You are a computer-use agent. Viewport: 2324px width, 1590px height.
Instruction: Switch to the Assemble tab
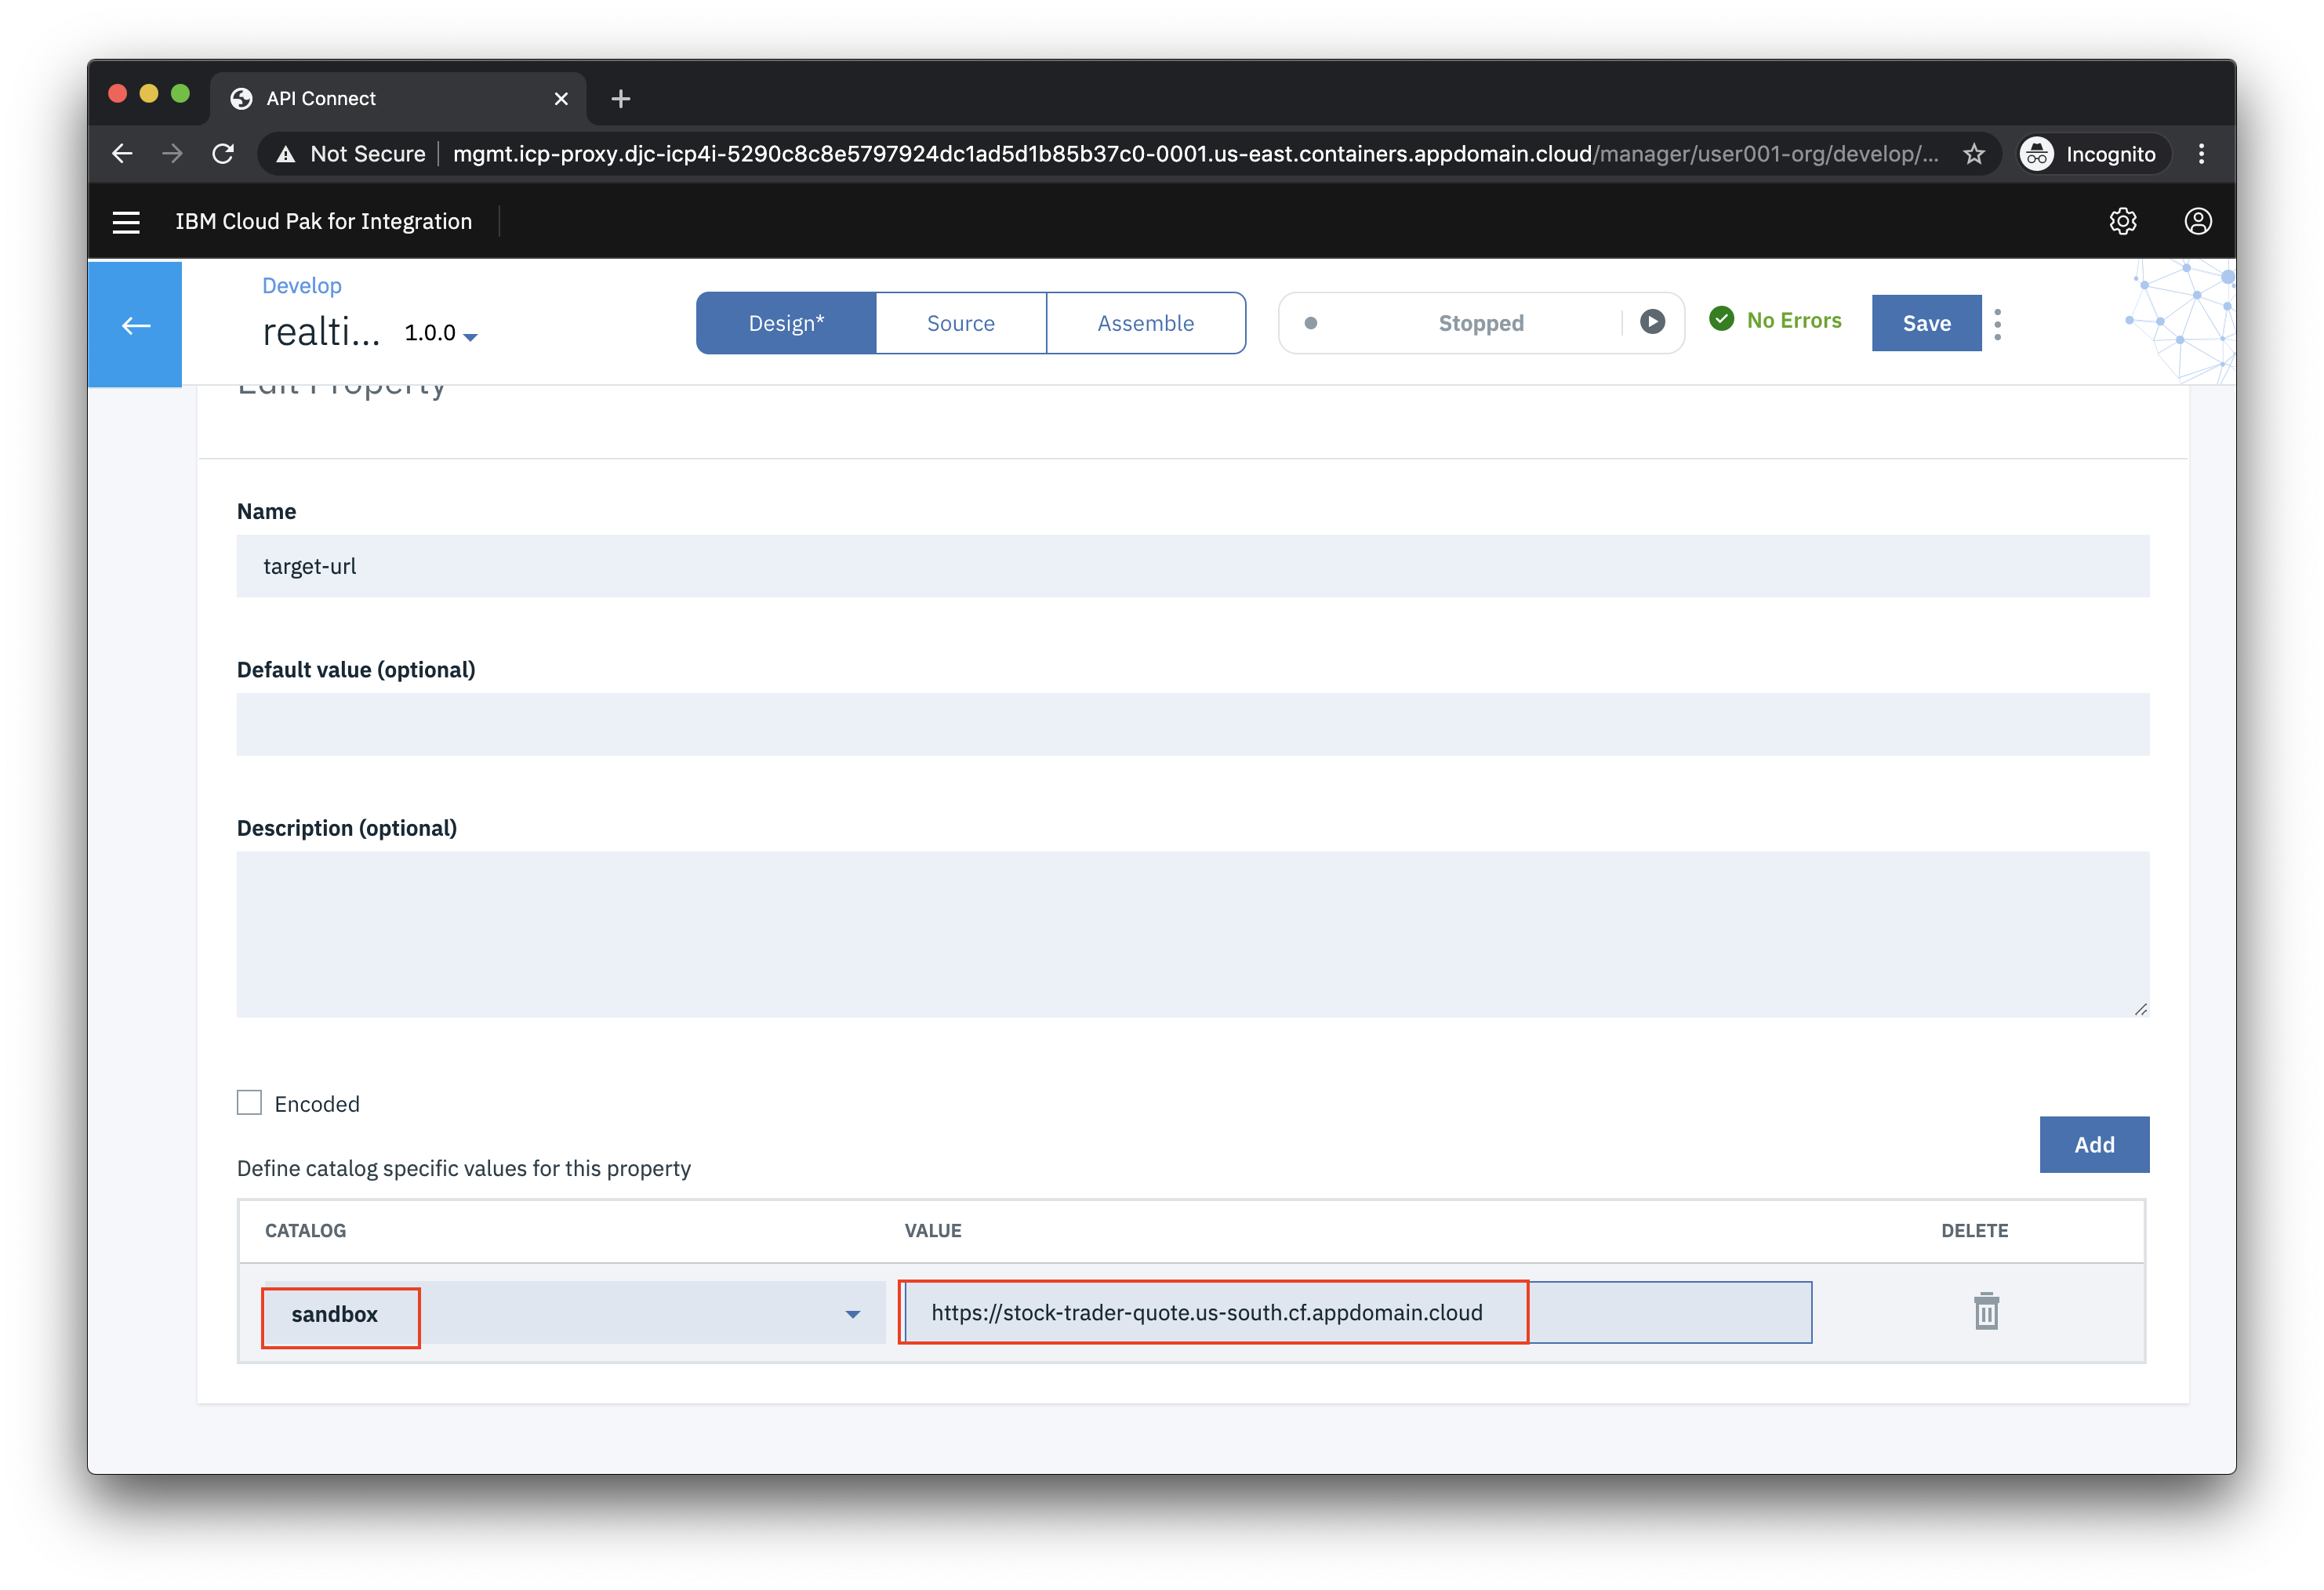point(1145,323)
